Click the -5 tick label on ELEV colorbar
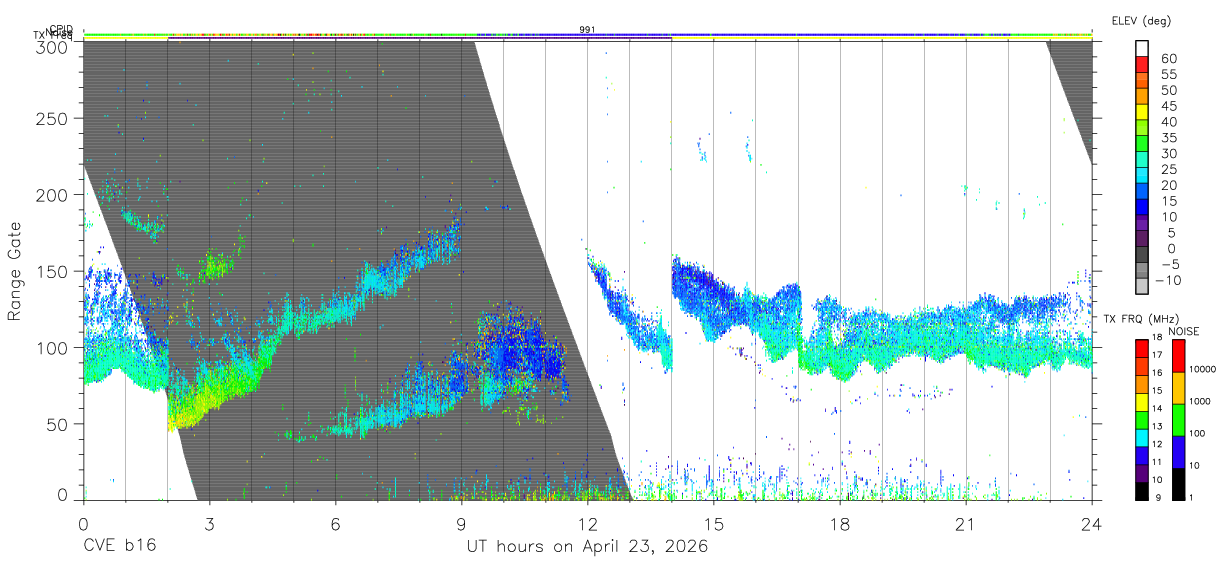Viewport: 1228px width, 567px height. [x=1169, y=264]
